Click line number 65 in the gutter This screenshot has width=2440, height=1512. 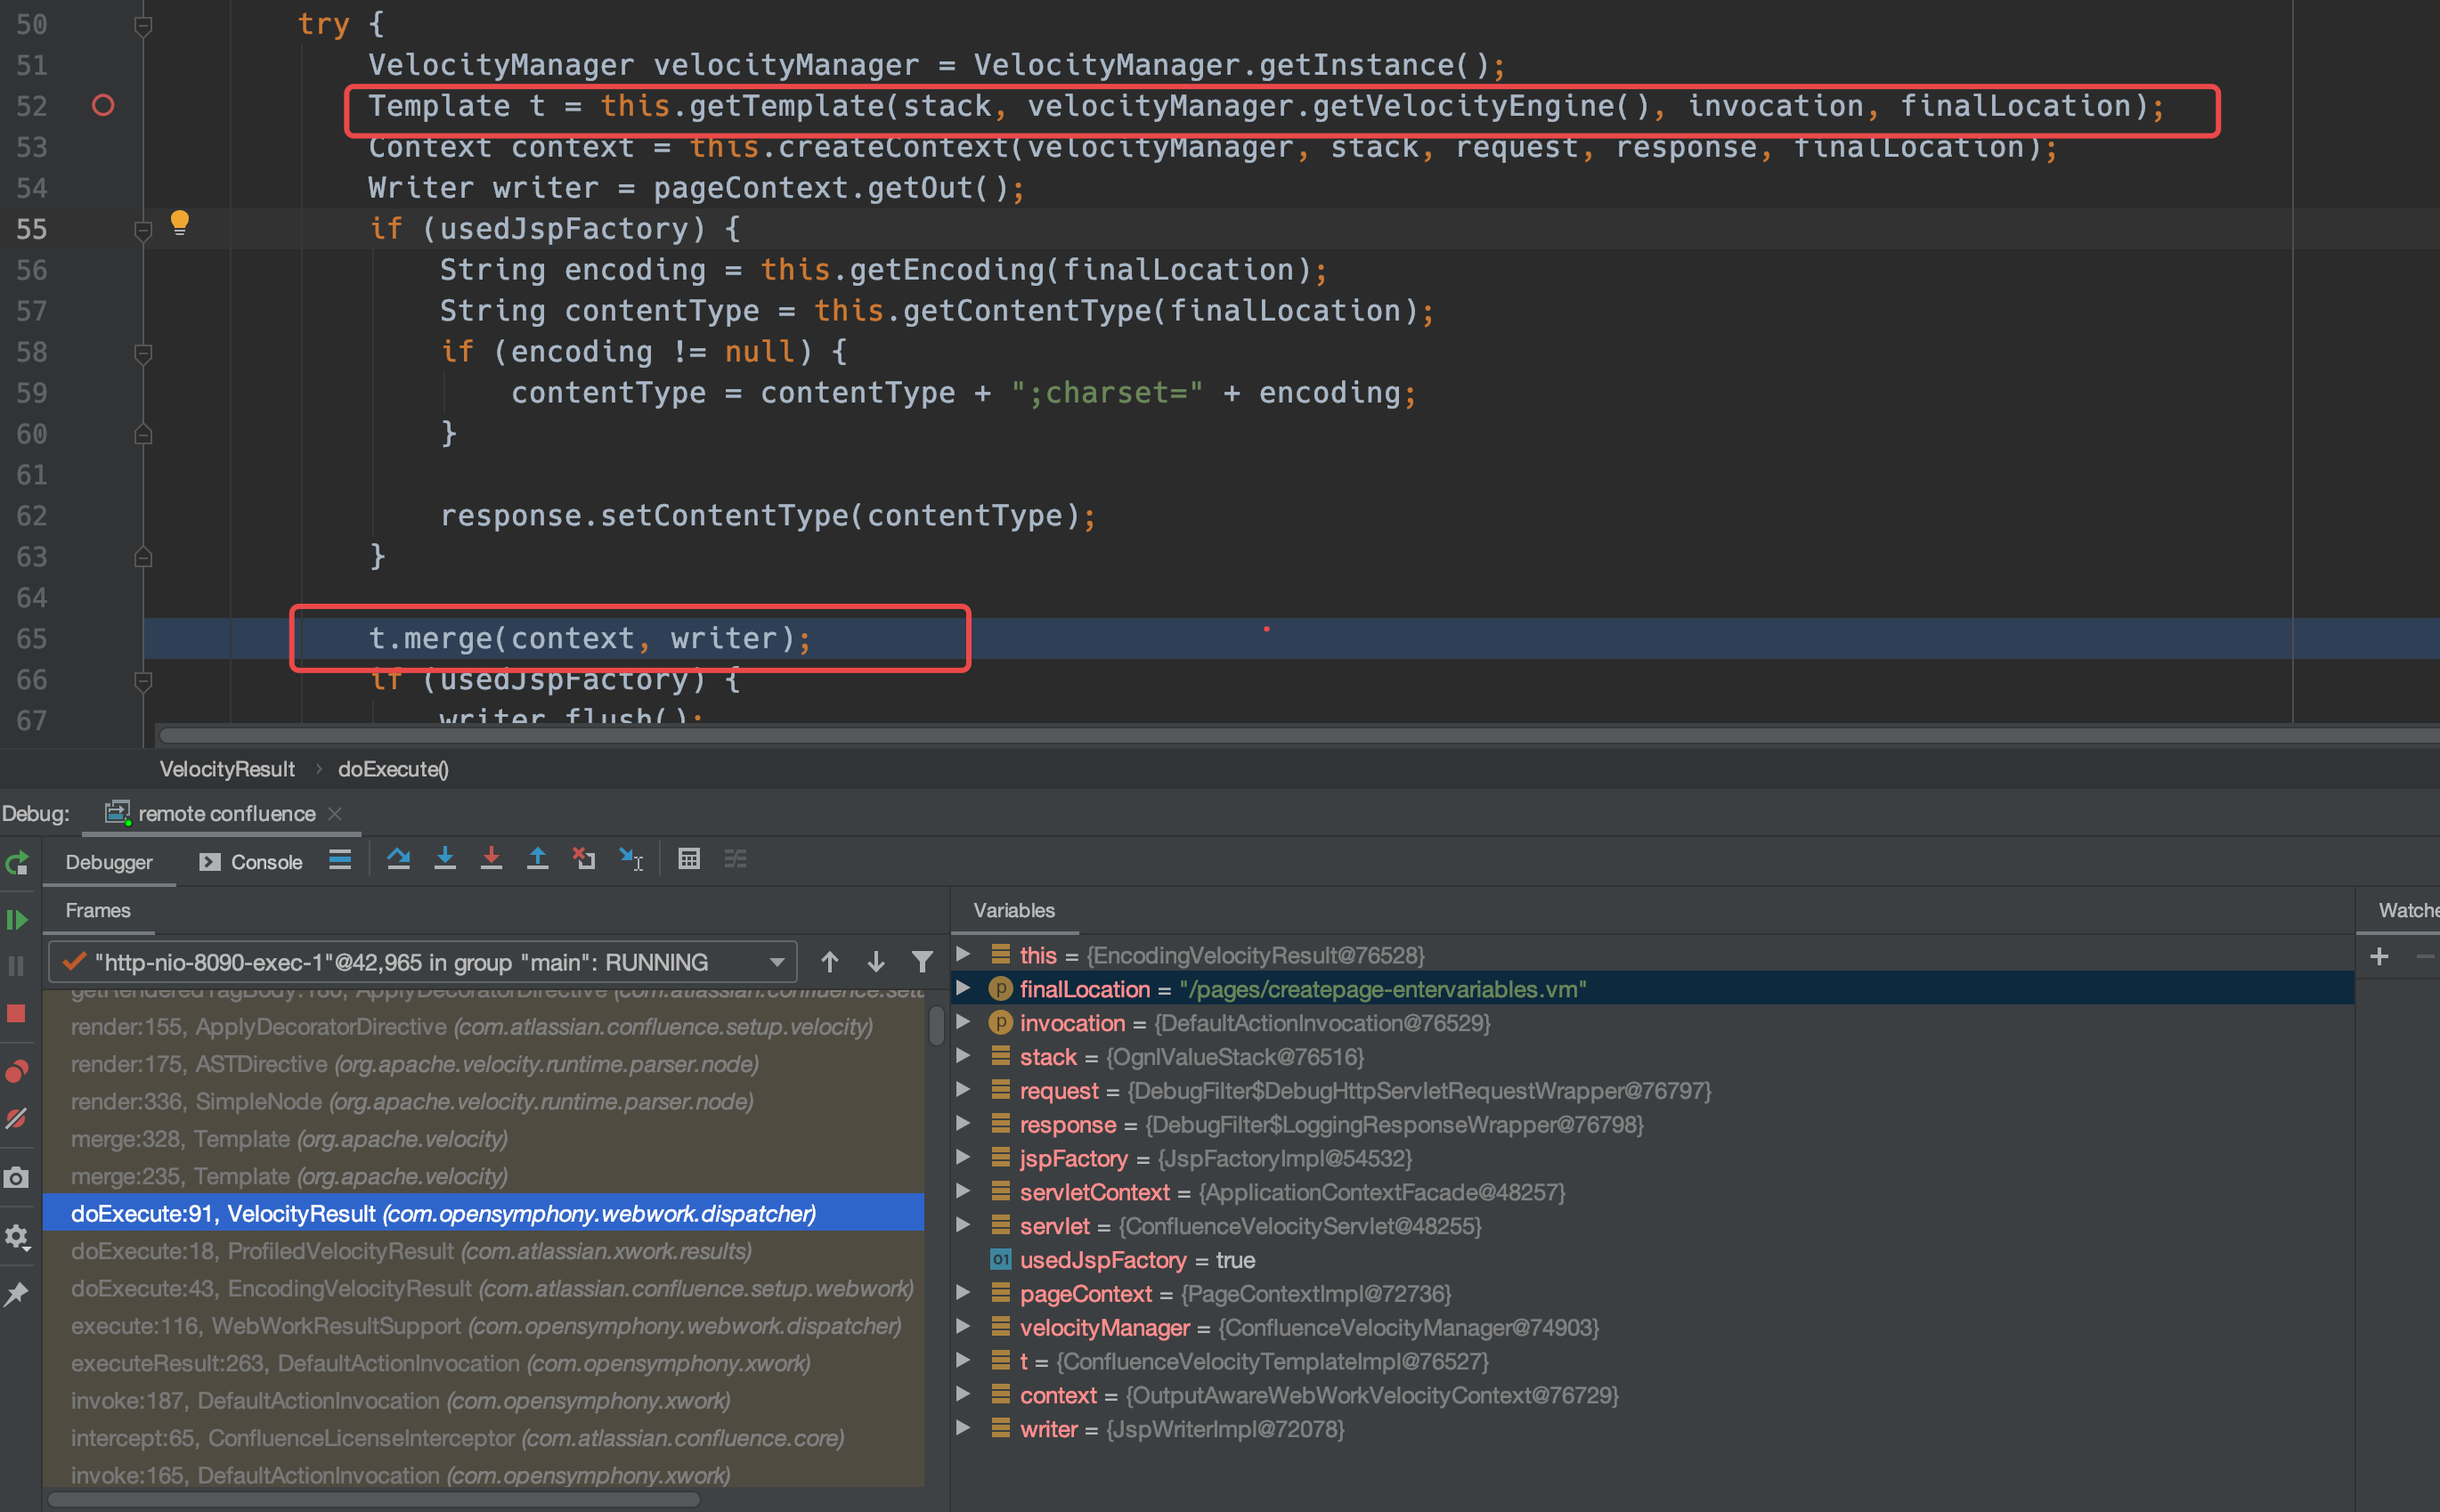point(31,638)
